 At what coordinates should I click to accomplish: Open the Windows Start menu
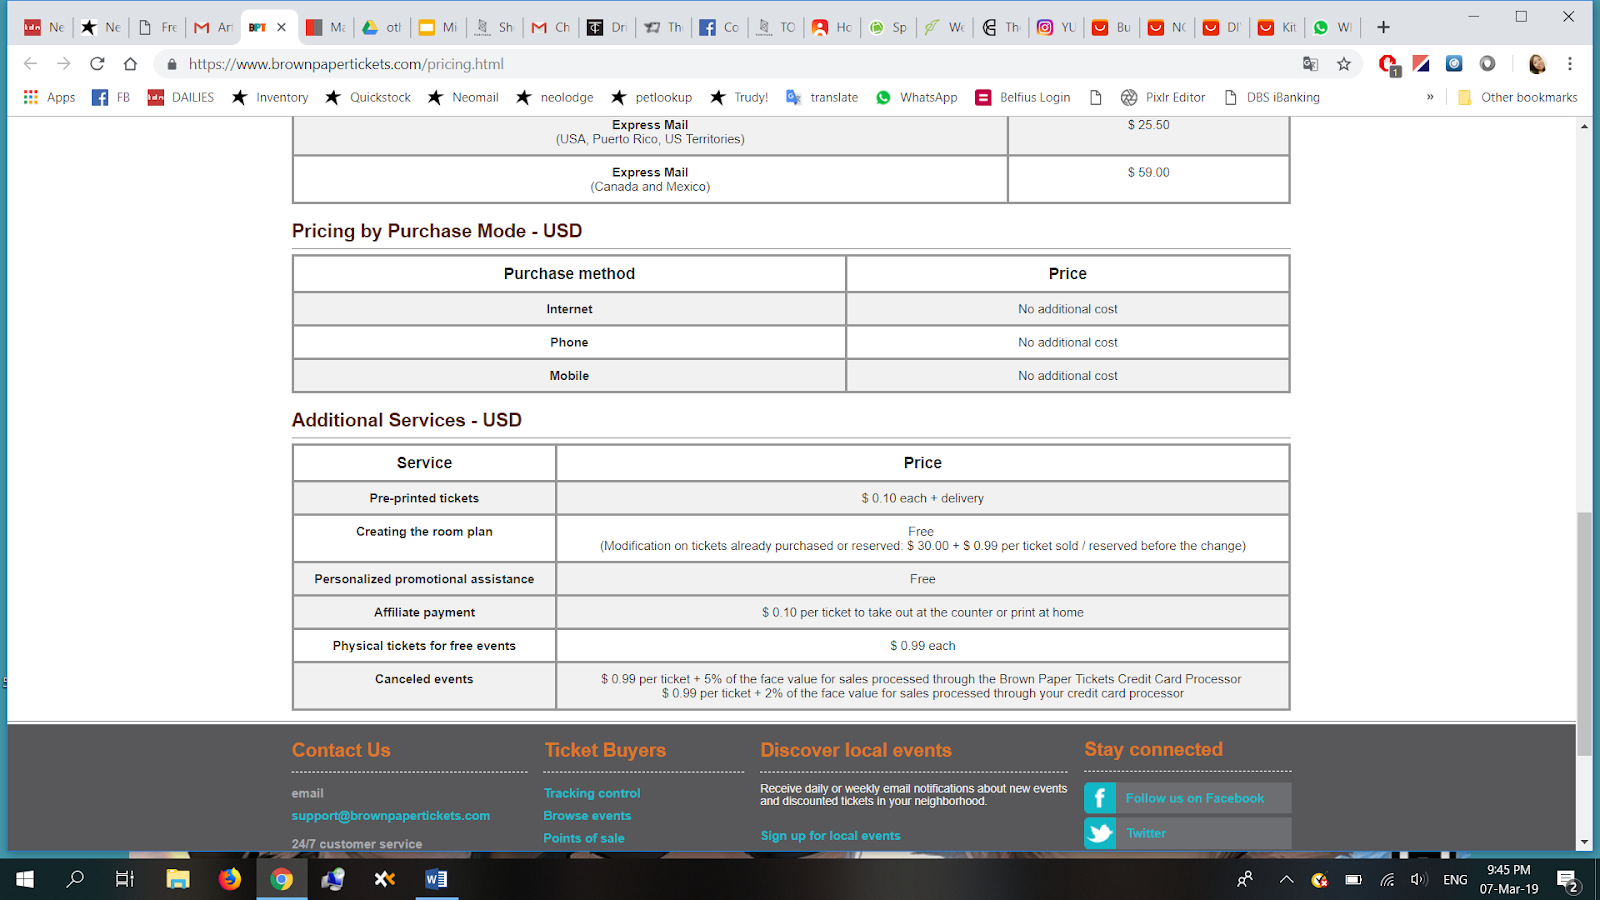click(x=25, y=879)
